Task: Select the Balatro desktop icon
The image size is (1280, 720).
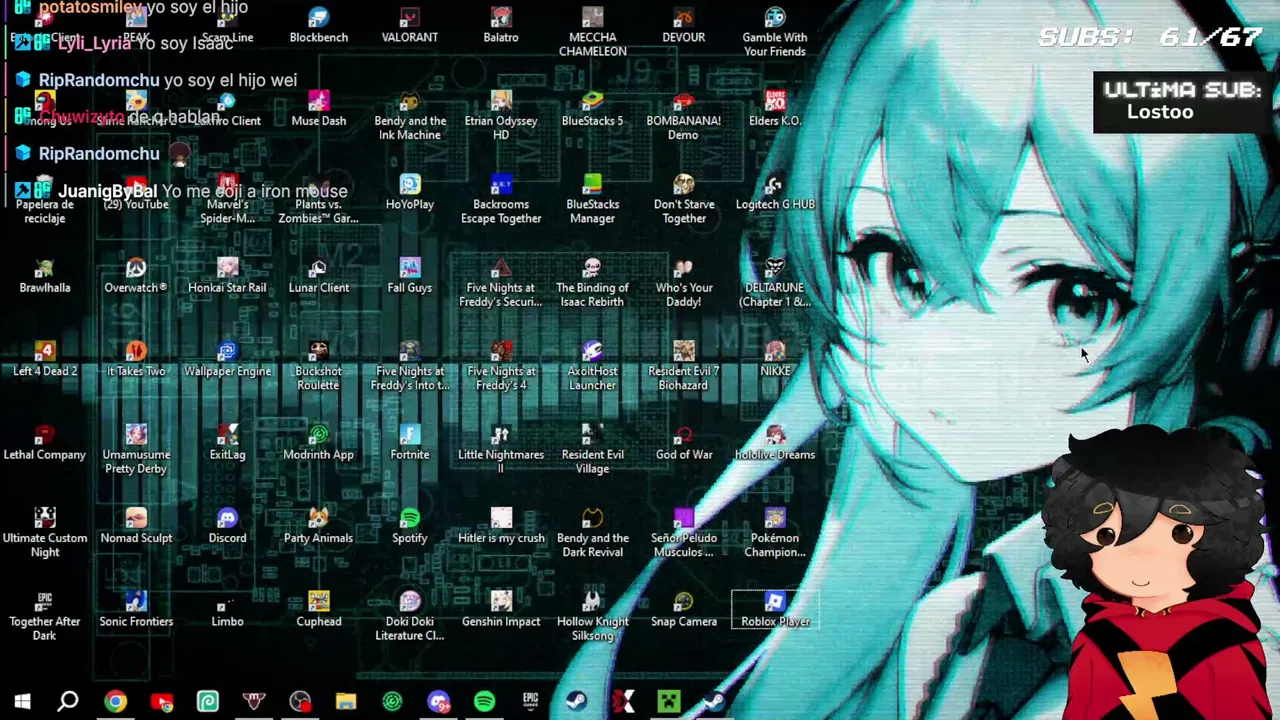Action: [x=501, y=26]
